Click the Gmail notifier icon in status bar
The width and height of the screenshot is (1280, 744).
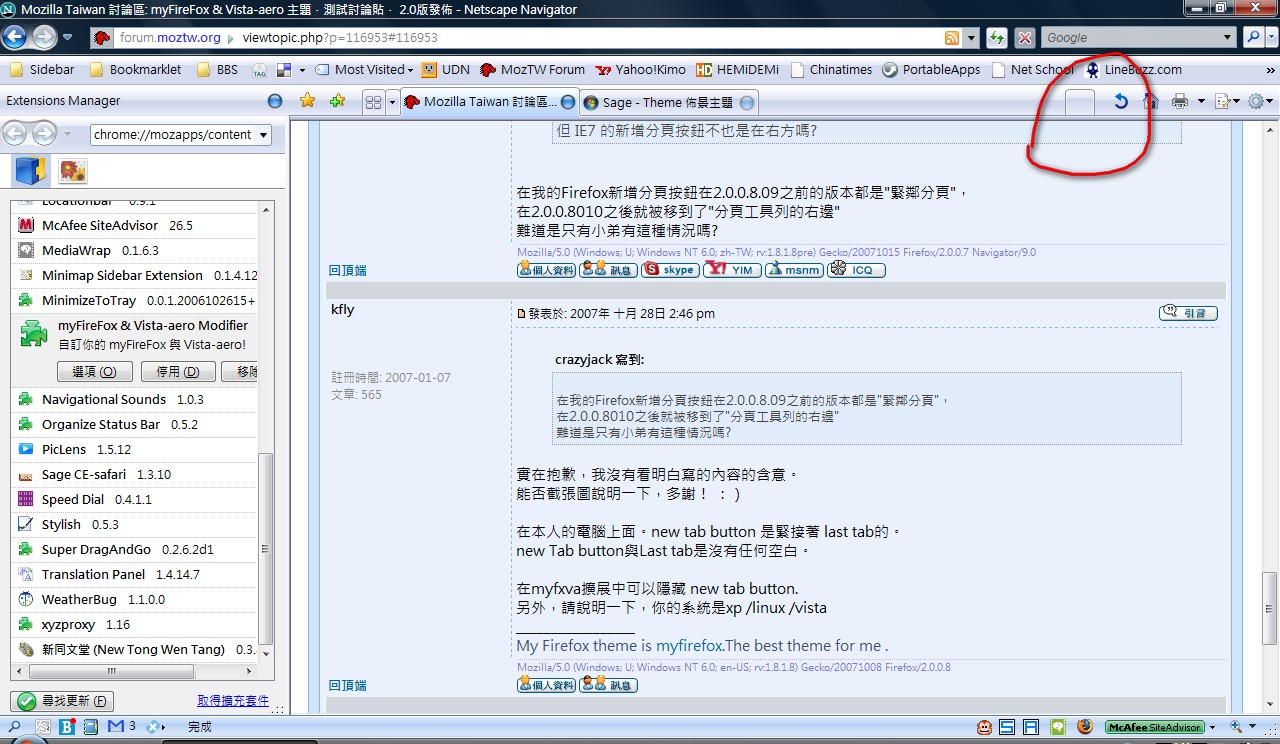click(x=116, y=727)
